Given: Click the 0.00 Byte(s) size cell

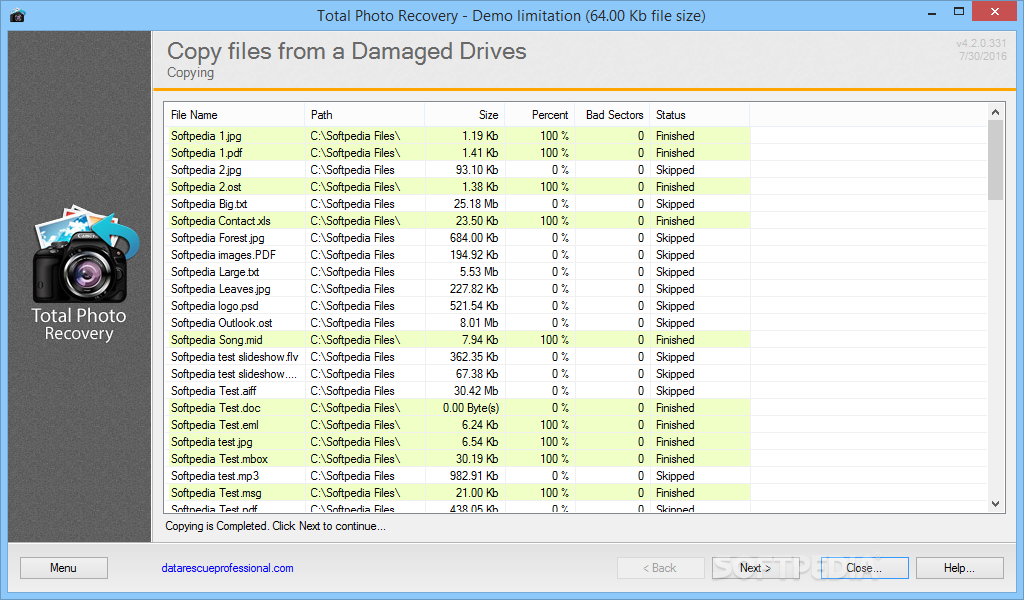Looking at the screenshot, I should 470,407.
